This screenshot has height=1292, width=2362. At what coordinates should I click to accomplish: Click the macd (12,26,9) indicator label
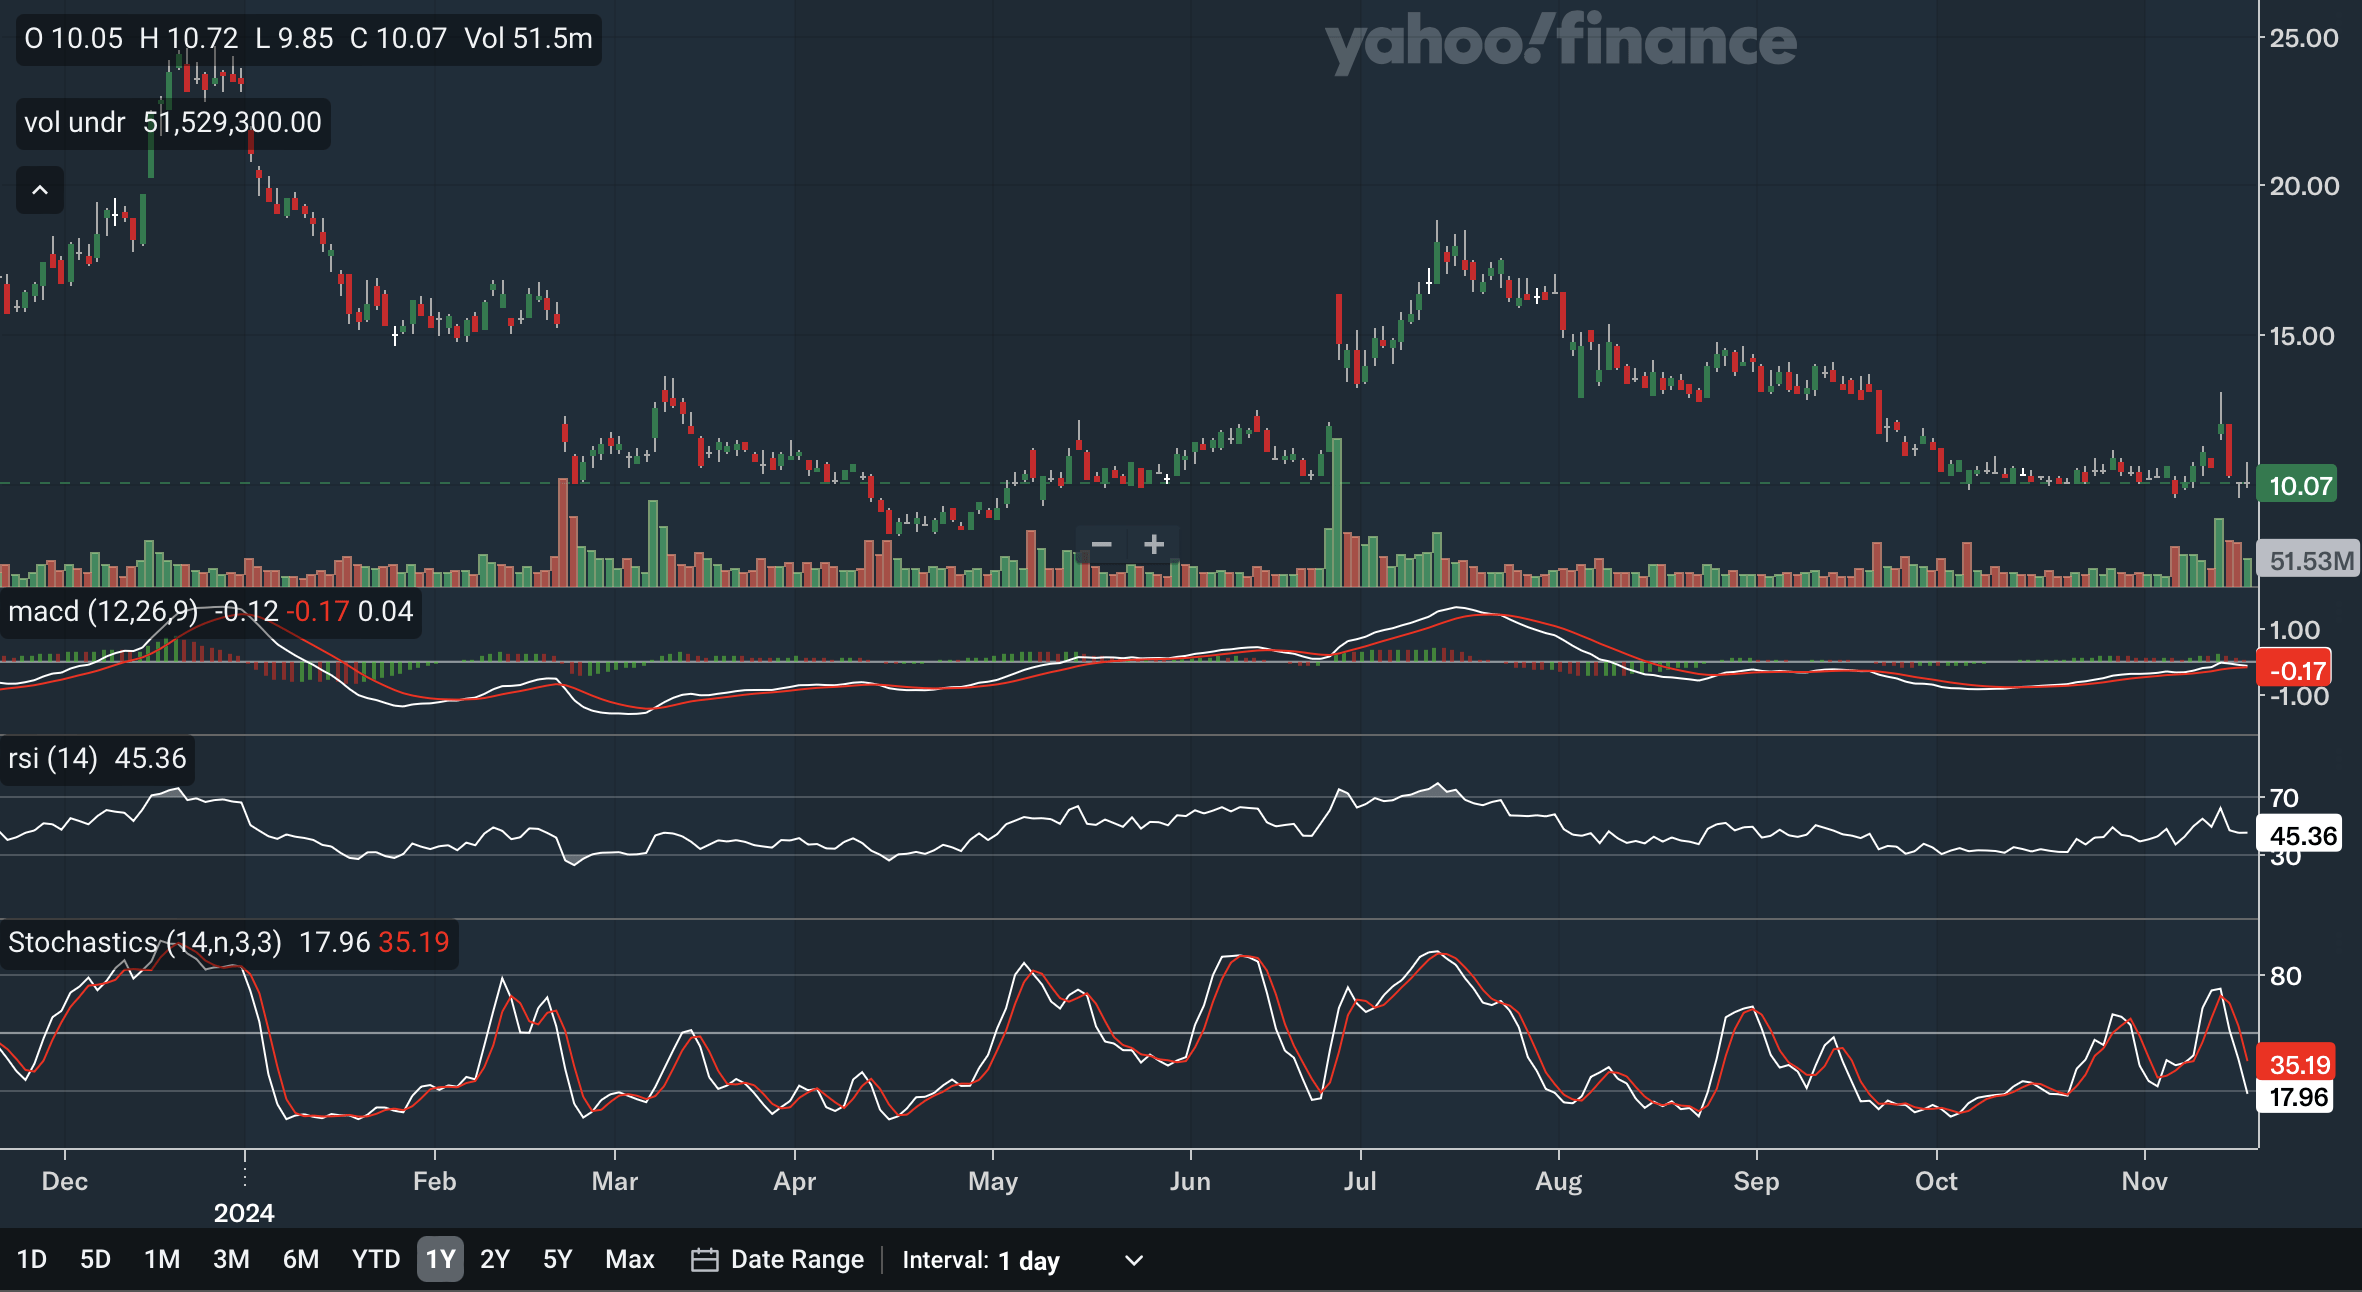pyautogui.click(x=103, y=611)
